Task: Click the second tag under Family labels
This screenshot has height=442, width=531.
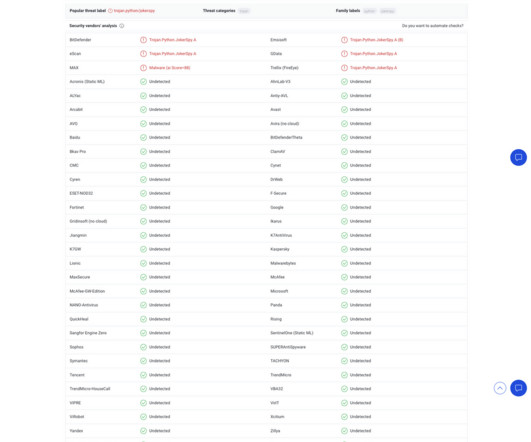Action: point(387,11)
